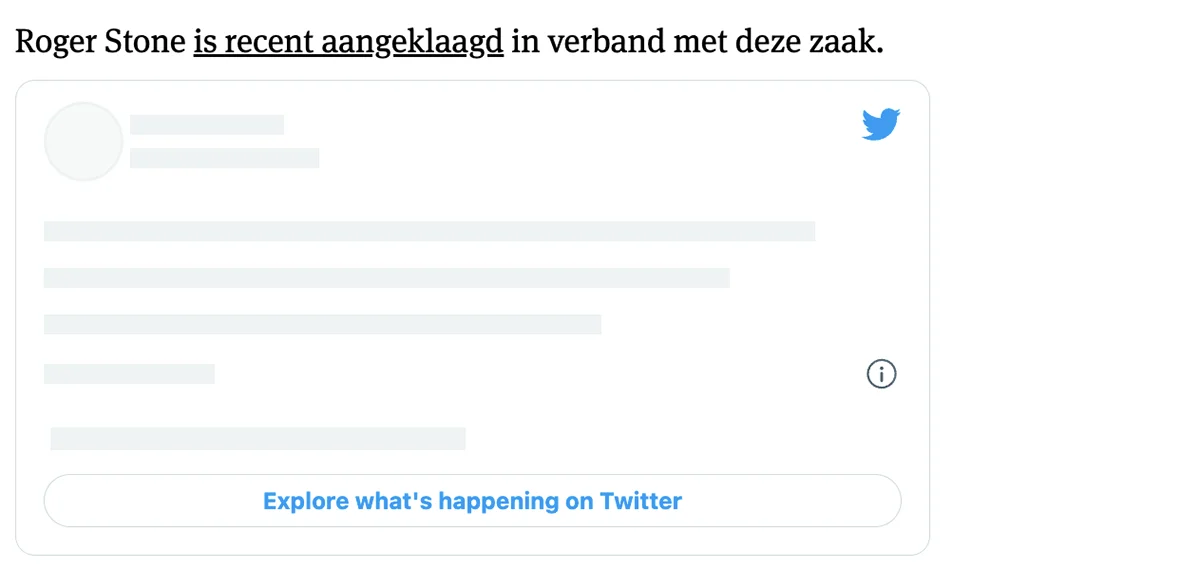Select the first tweet text placeholder line
Image resolution: width=1200 pixels, height=588 pixels.
[429, 231]
